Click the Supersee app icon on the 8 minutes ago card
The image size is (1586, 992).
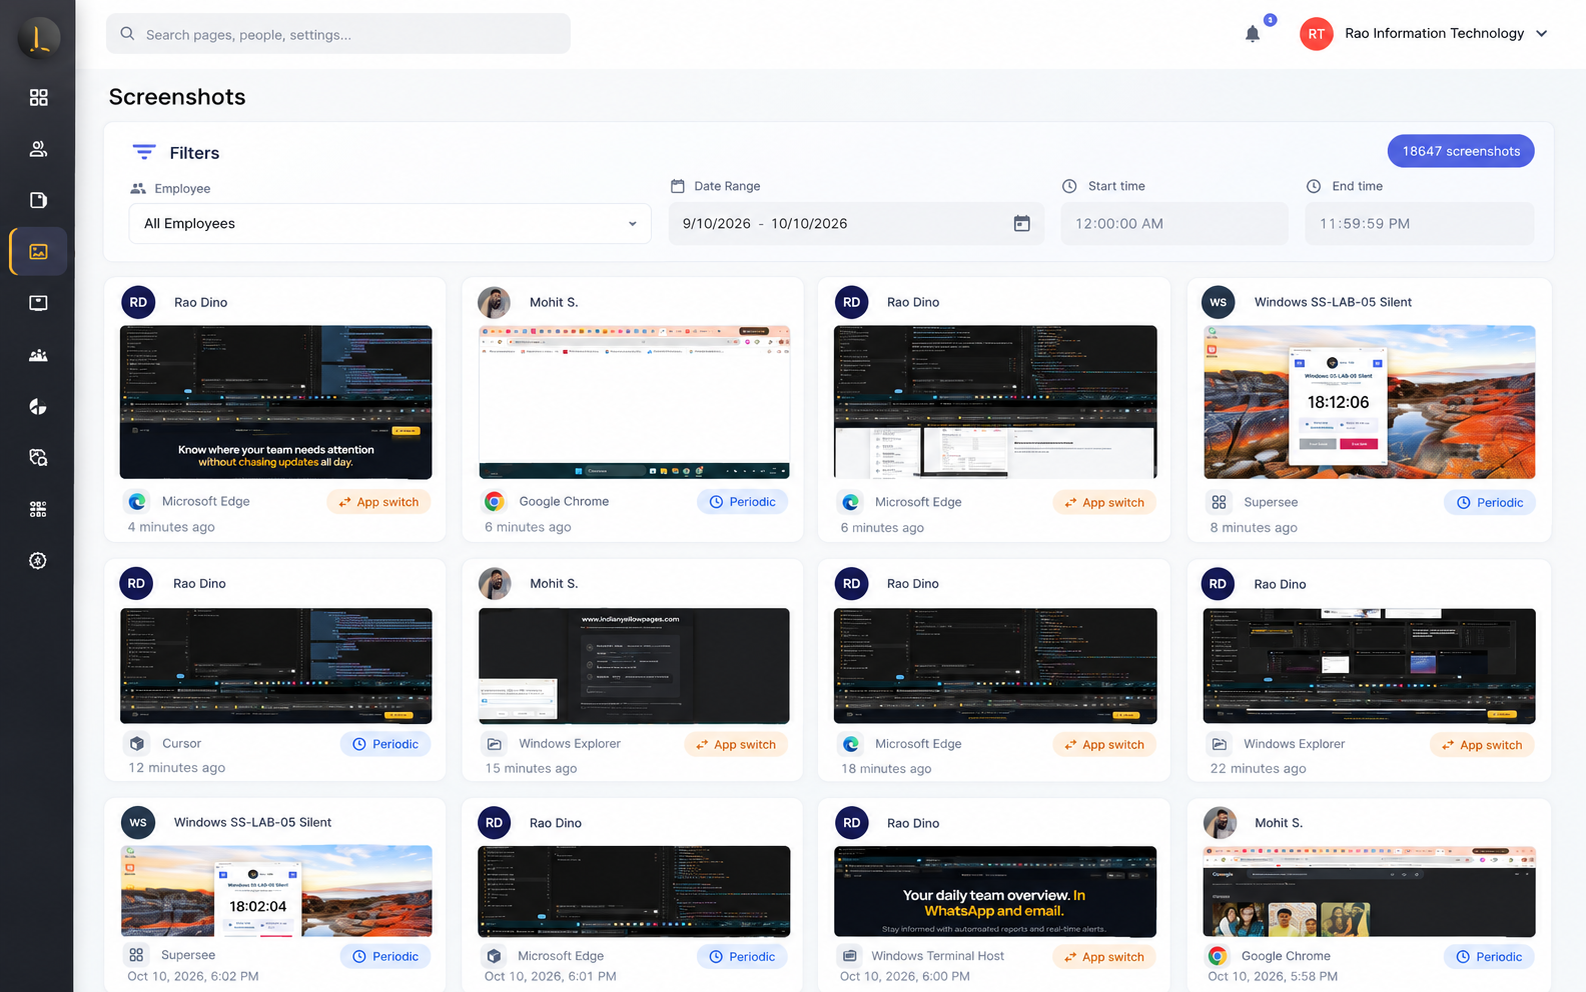click(1219, 502)
